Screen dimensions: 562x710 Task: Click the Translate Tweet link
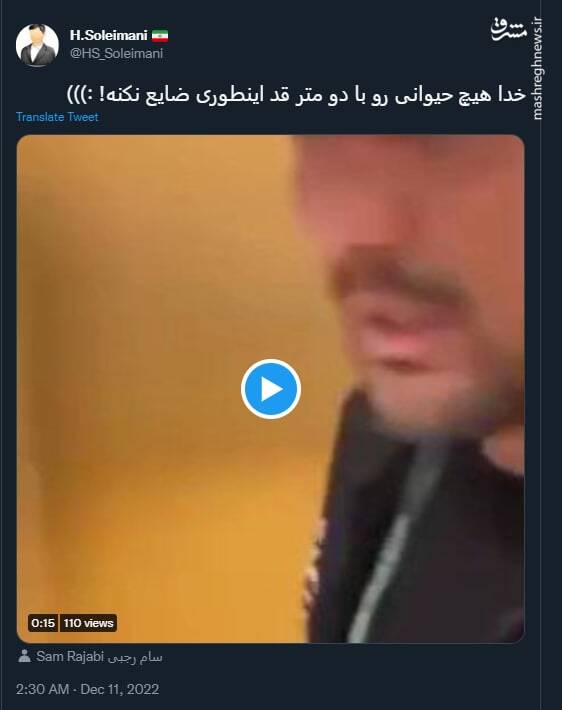pyautogui.click(x=57, y=117)
